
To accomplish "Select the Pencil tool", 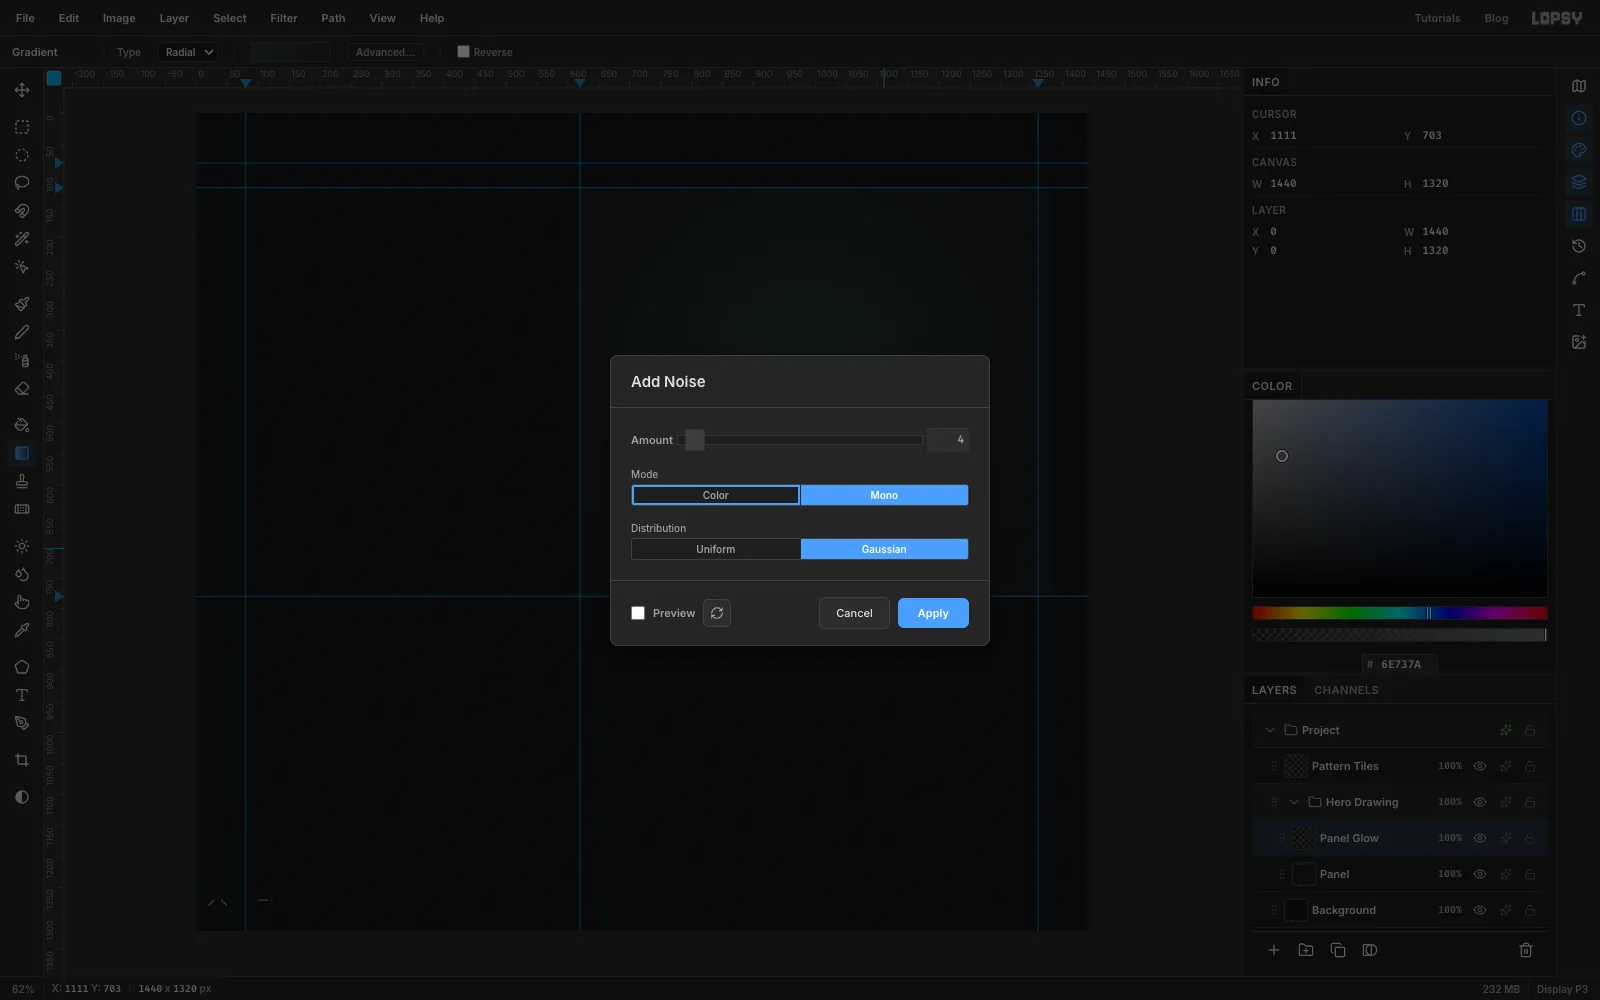I will pyautogui.click(x=21, y=332).
